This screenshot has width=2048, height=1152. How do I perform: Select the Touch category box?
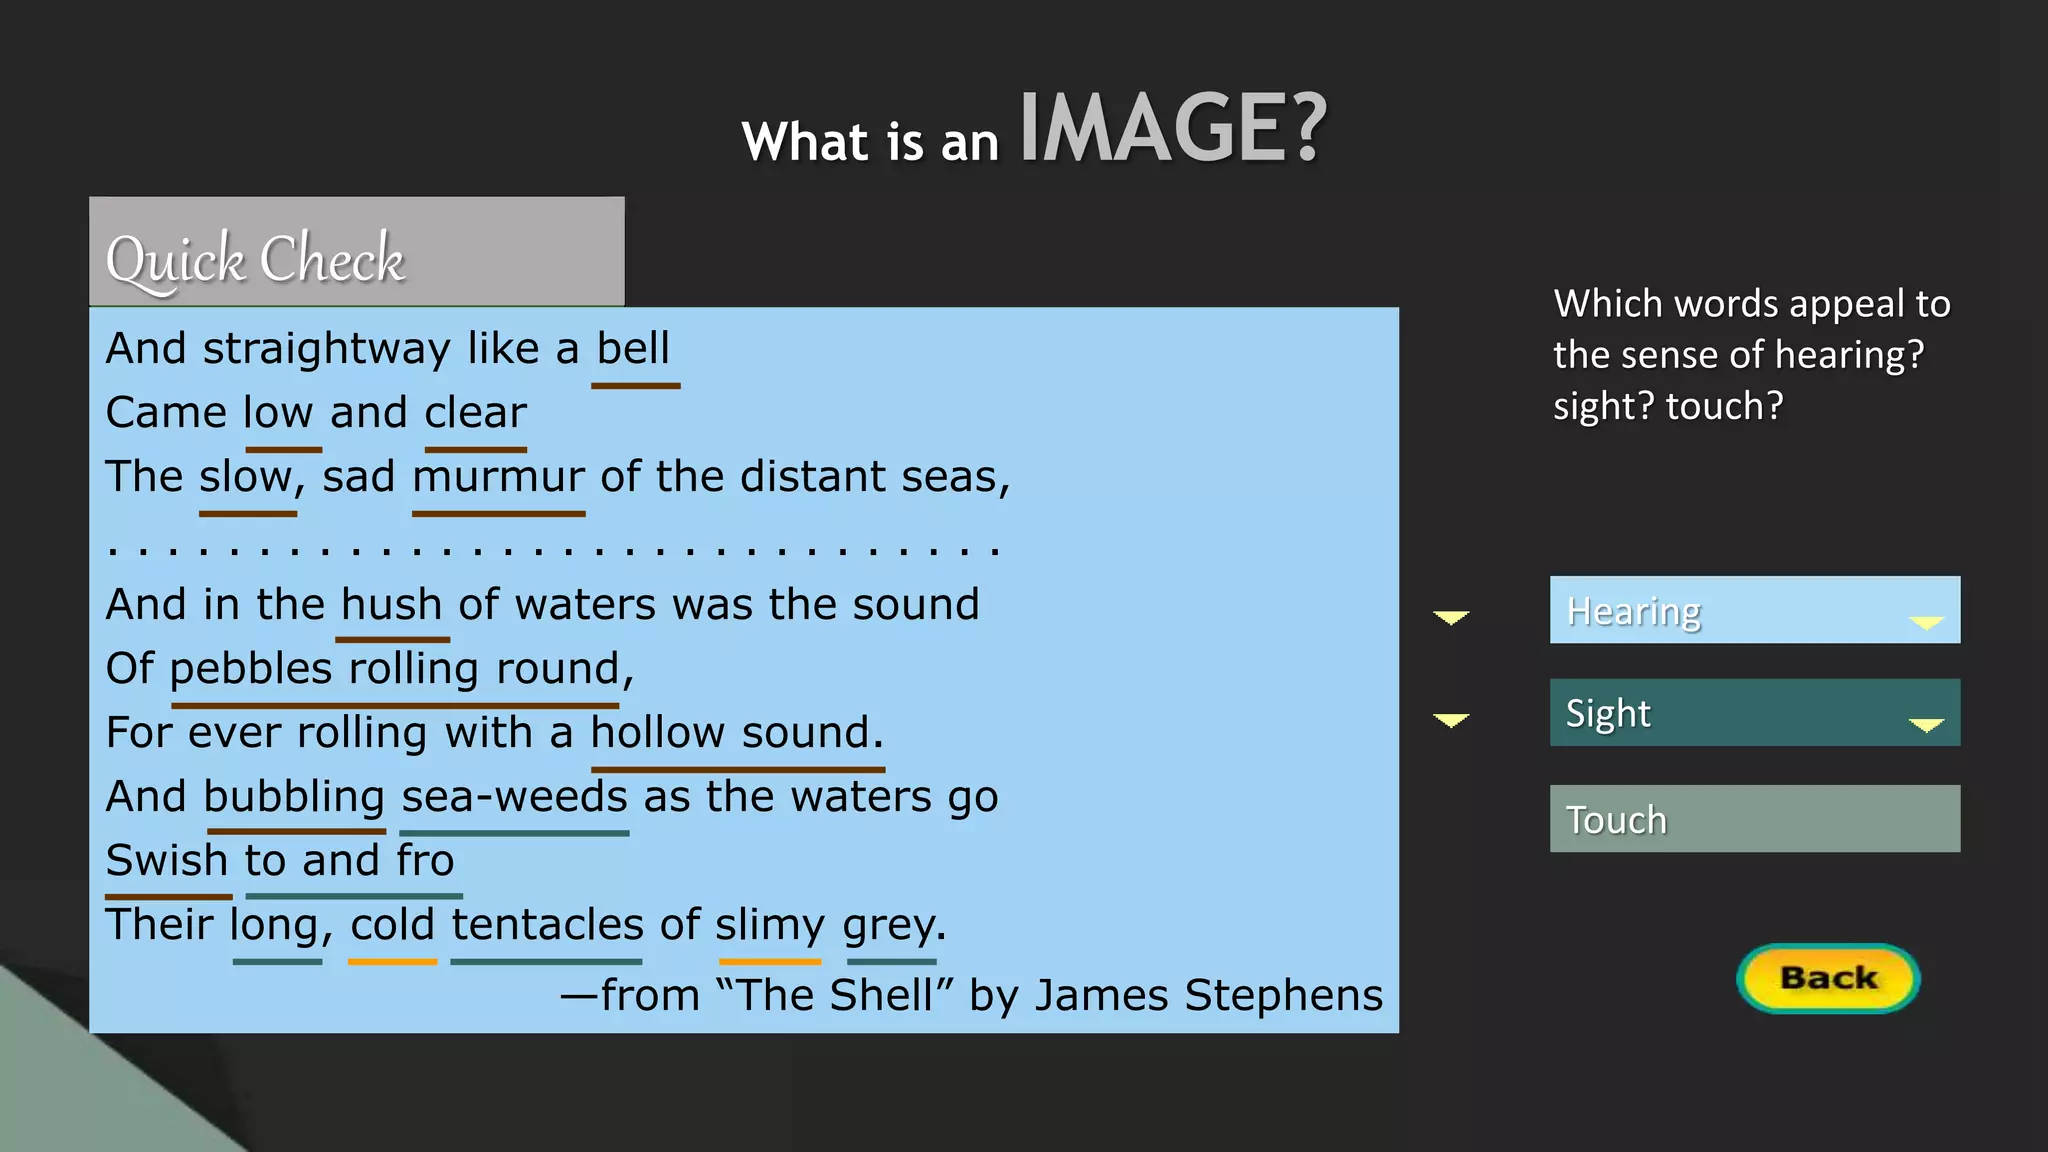point(1754,818)
